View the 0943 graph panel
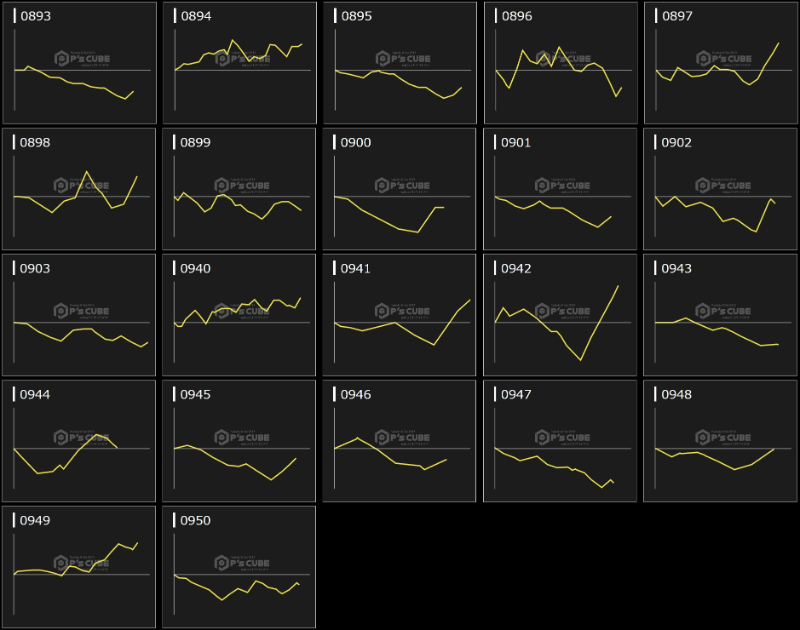The width and height of the screenshot is (800, 630). [720, 315]
